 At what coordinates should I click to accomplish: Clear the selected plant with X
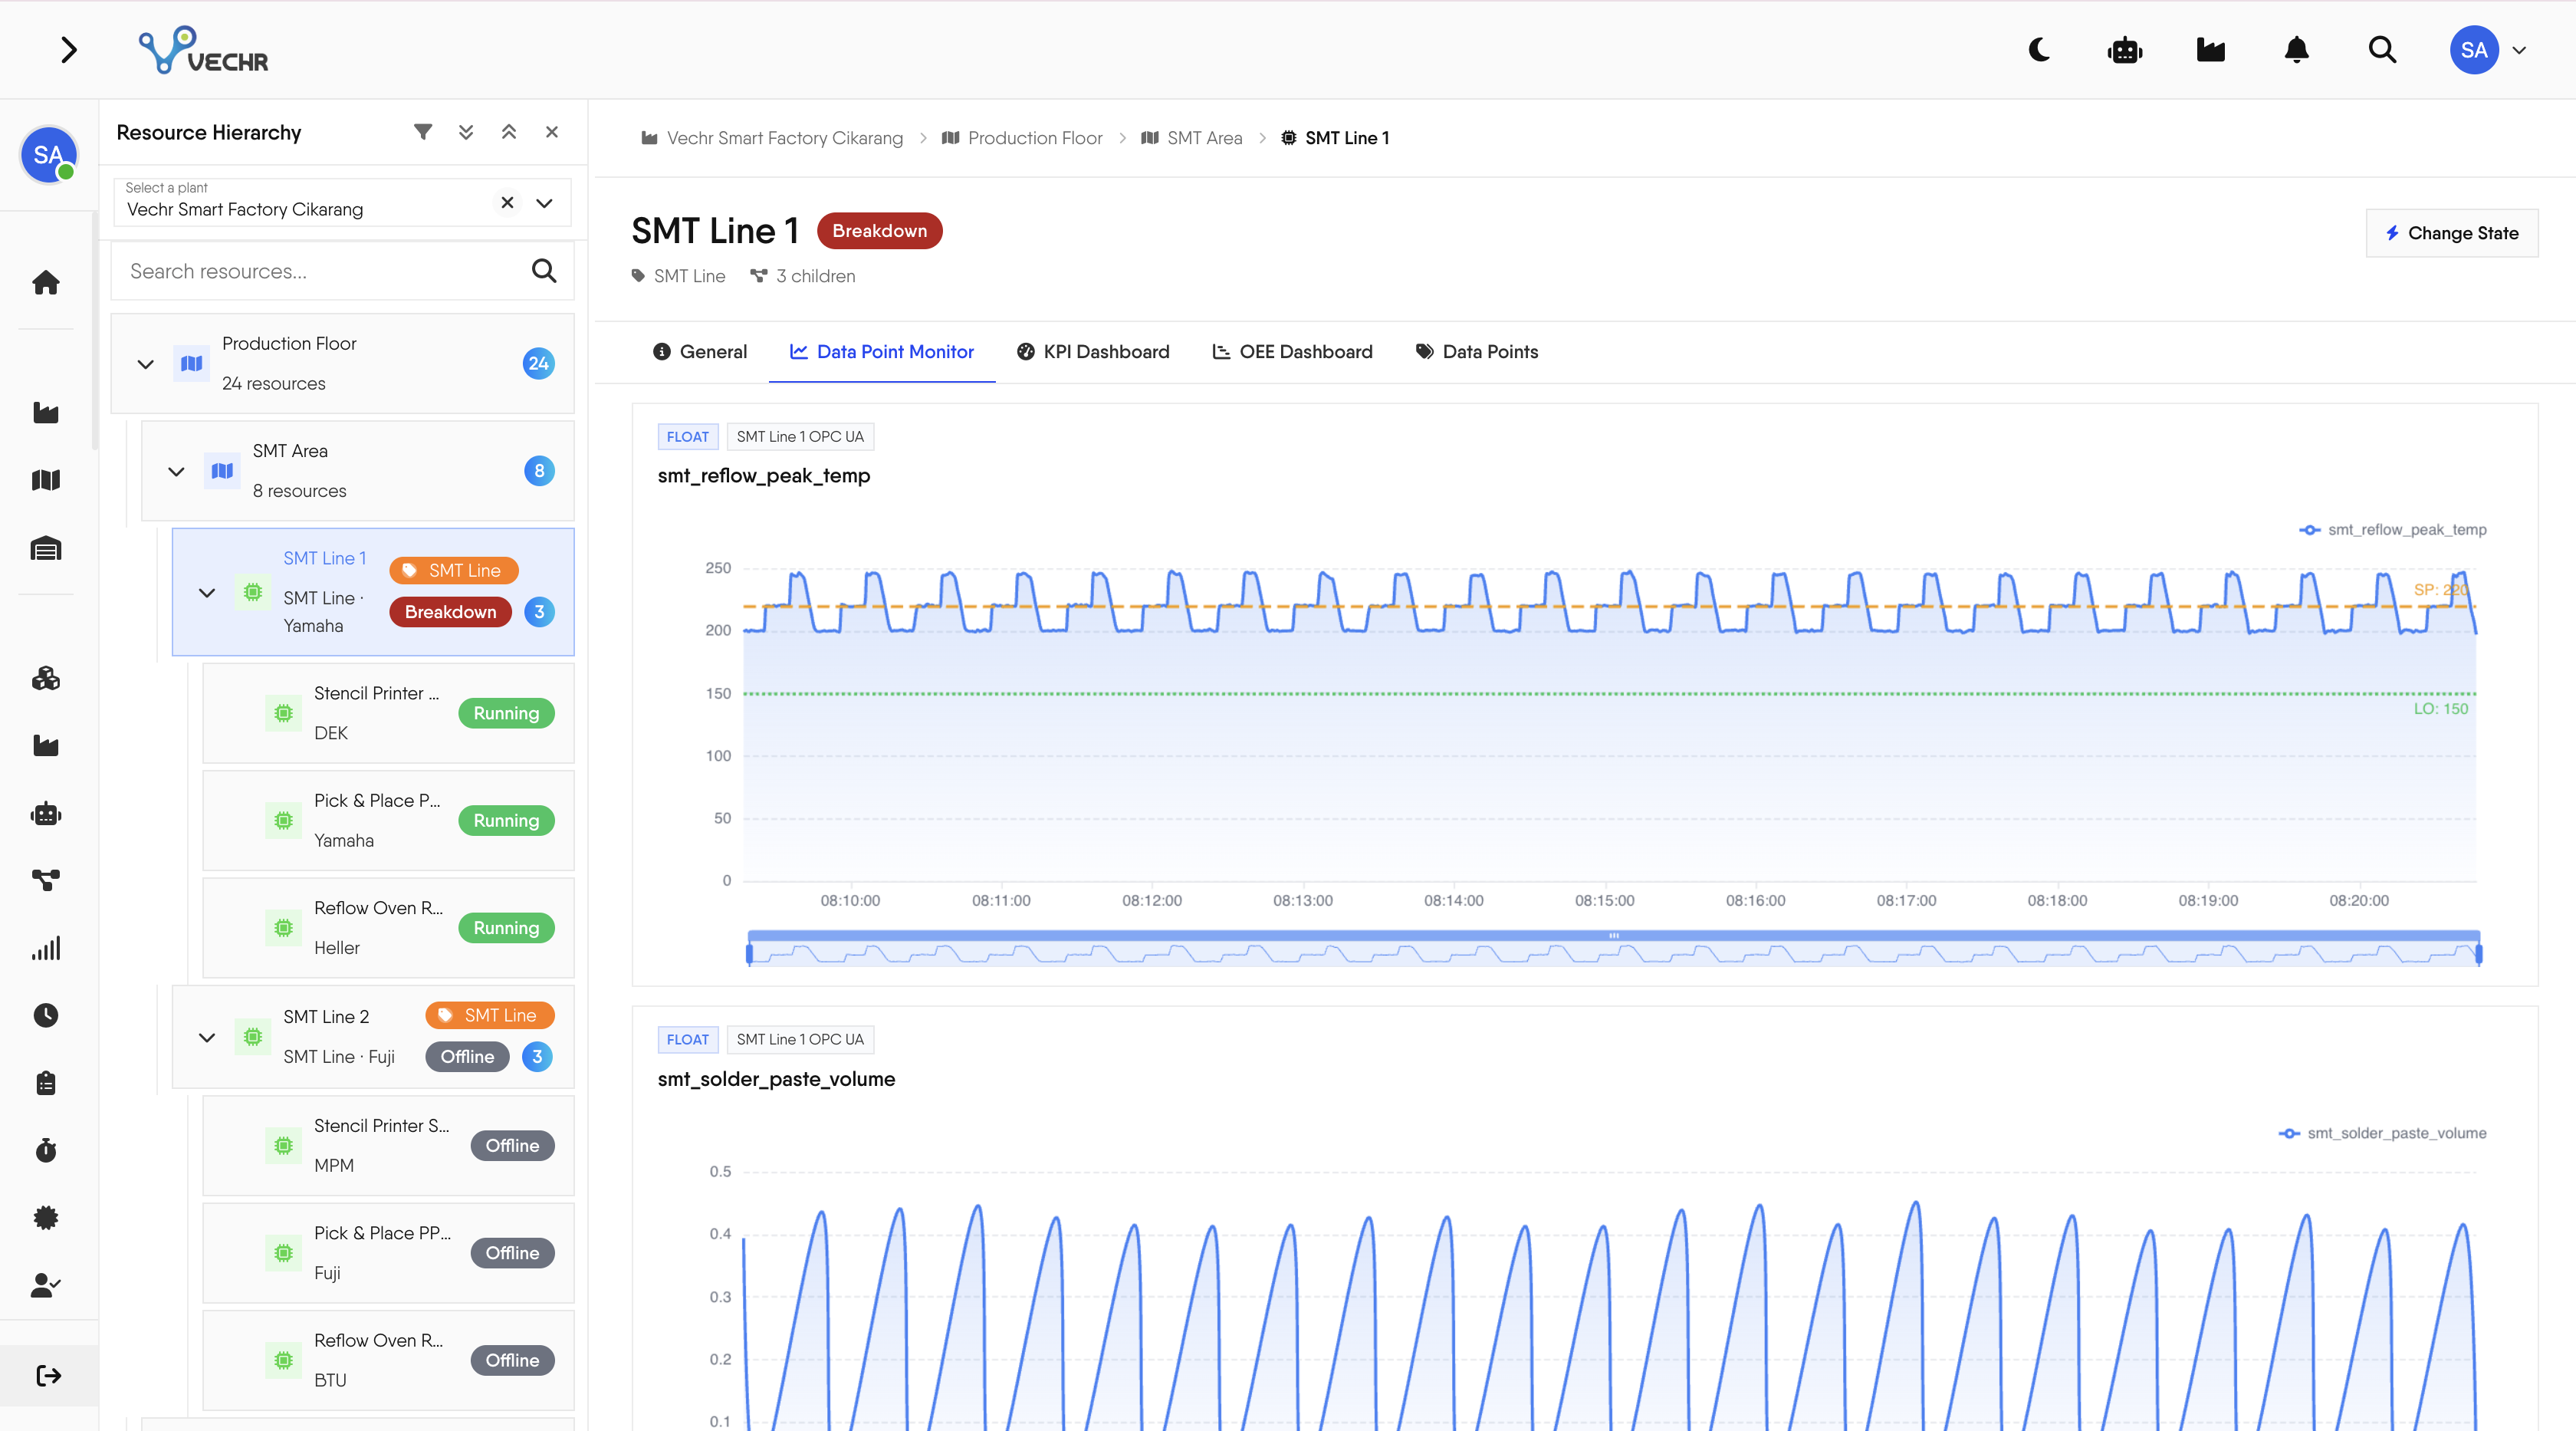[x=507, y=202]
